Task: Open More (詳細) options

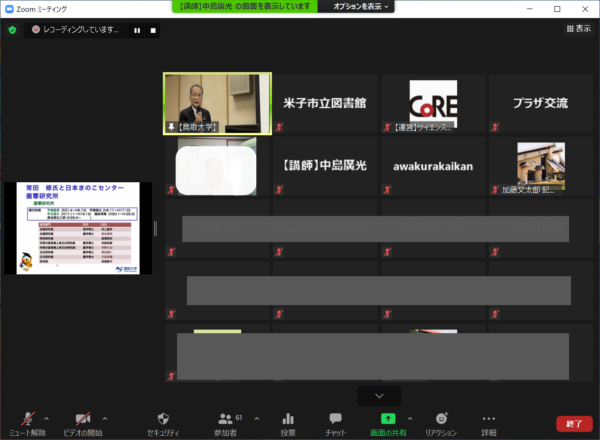Action: coord(489,424)
